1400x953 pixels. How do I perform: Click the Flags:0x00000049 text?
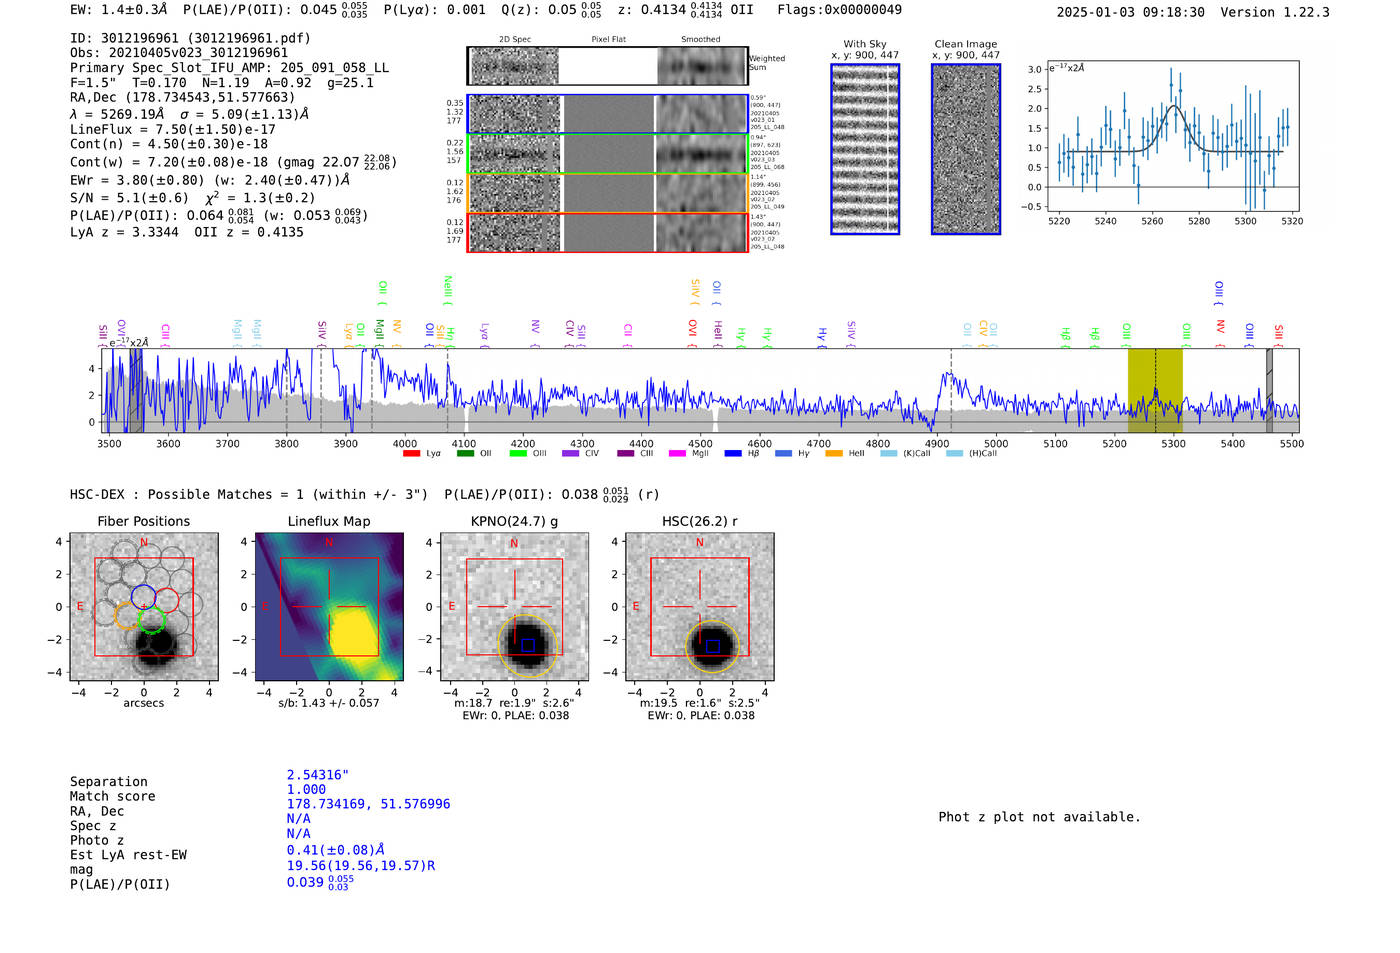point(839,10)
